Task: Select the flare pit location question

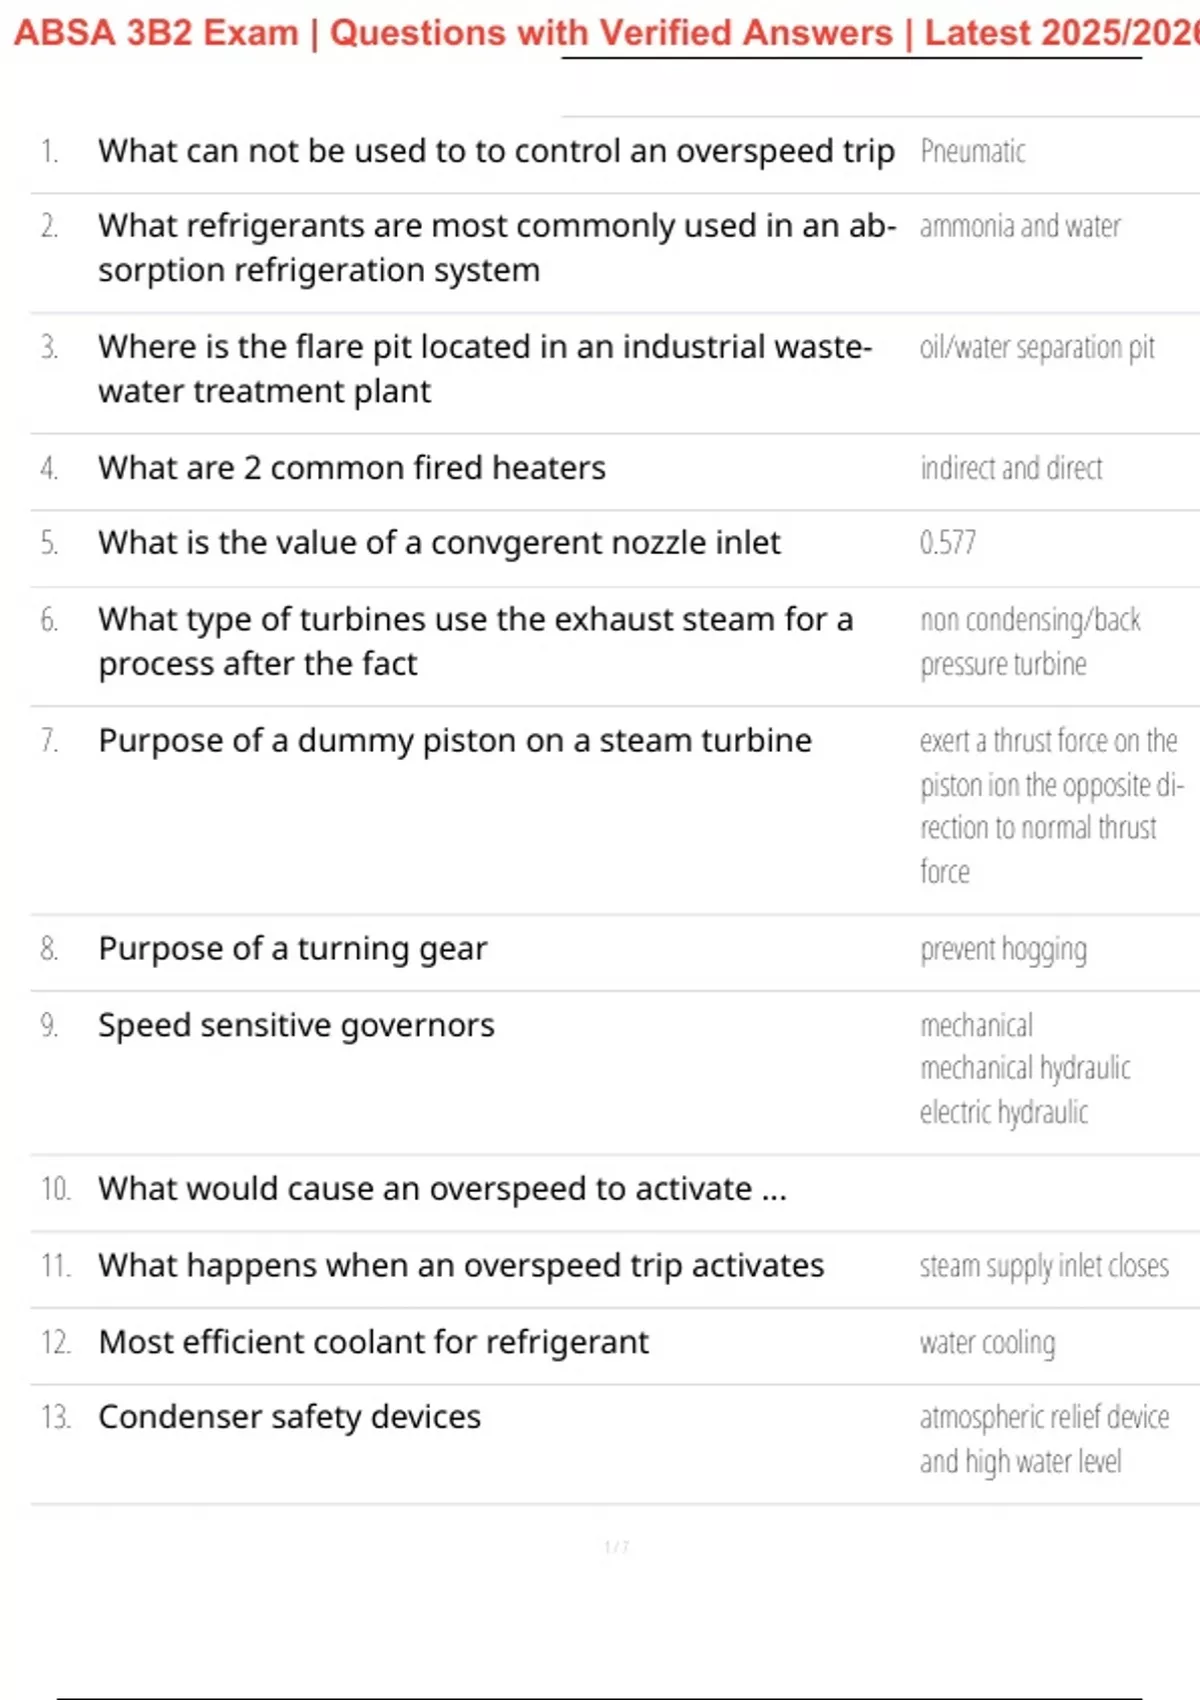Action: (485, 368)
